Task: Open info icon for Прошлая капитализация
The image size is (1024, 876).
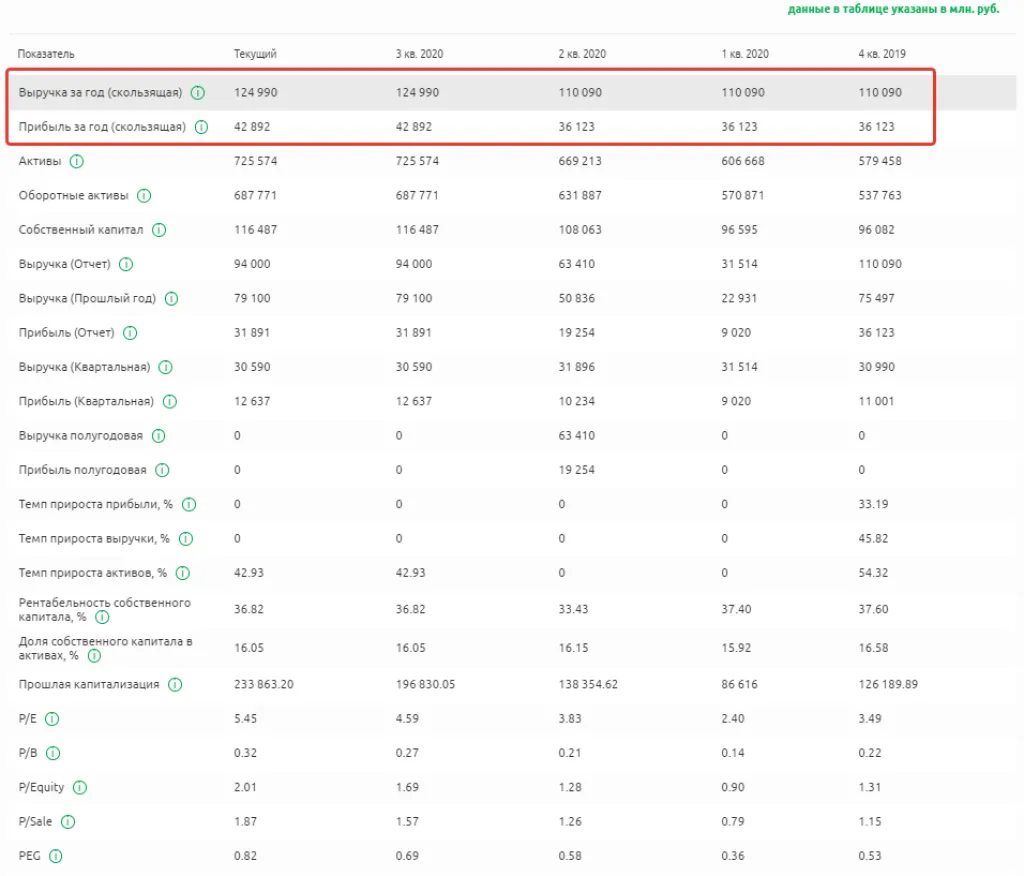Action: point(175,685)
